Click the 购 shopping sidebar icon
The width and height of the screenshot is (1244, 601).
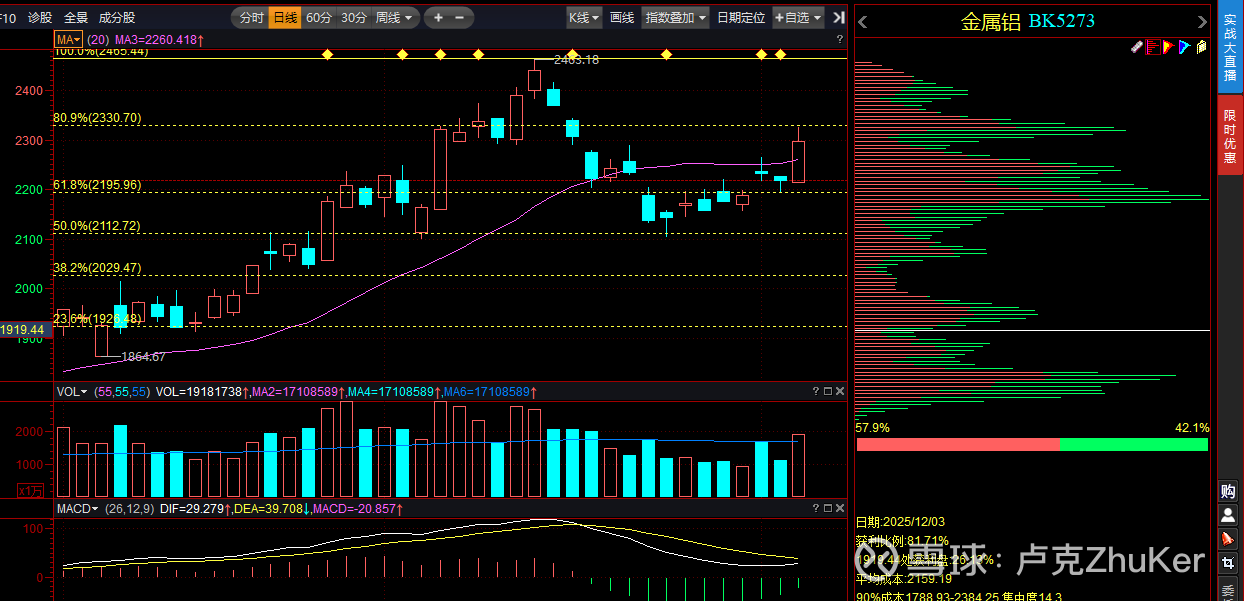pyautogui.click(x=1228, y=491)
